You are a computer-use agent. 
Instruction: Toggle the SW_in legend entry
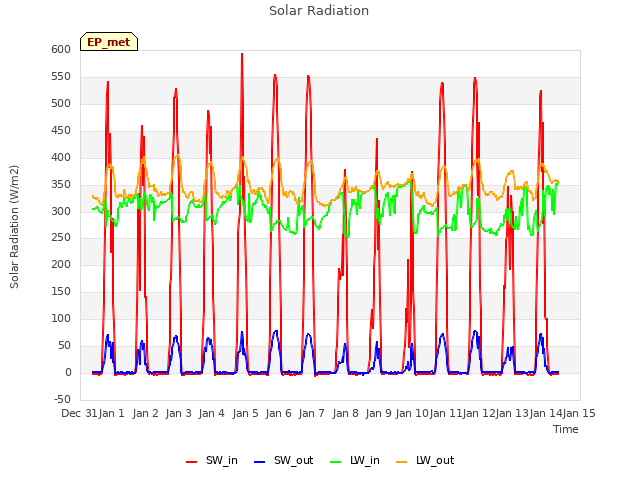(x=211, y=460)
